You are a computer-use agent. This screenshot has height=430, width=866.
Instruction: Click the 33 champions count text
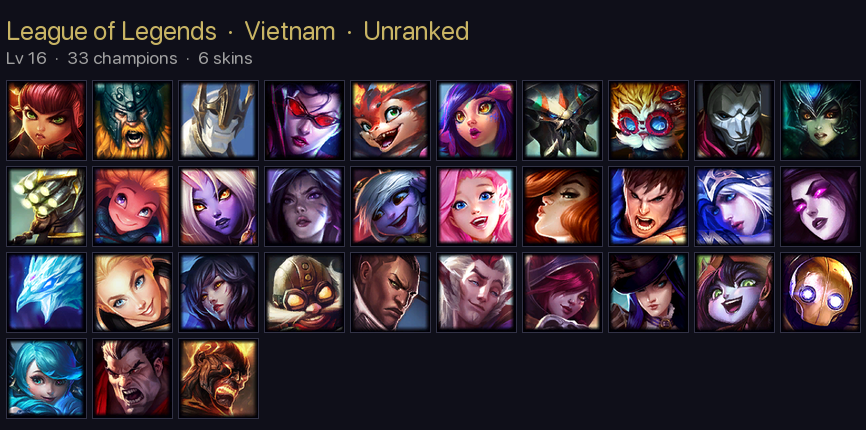click(123, 59)
